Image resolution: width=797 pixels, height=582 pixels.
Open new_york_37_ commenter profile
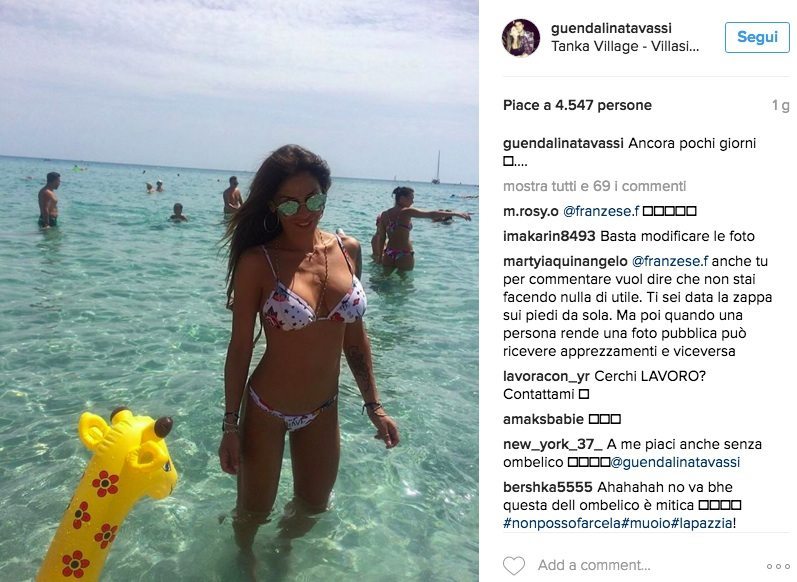point(553,444)
